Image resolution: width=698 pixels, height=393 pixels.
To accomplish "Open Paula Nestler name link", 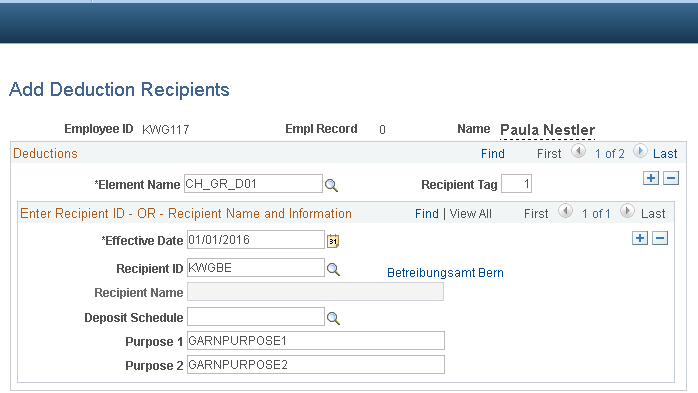I will (548, 130).
